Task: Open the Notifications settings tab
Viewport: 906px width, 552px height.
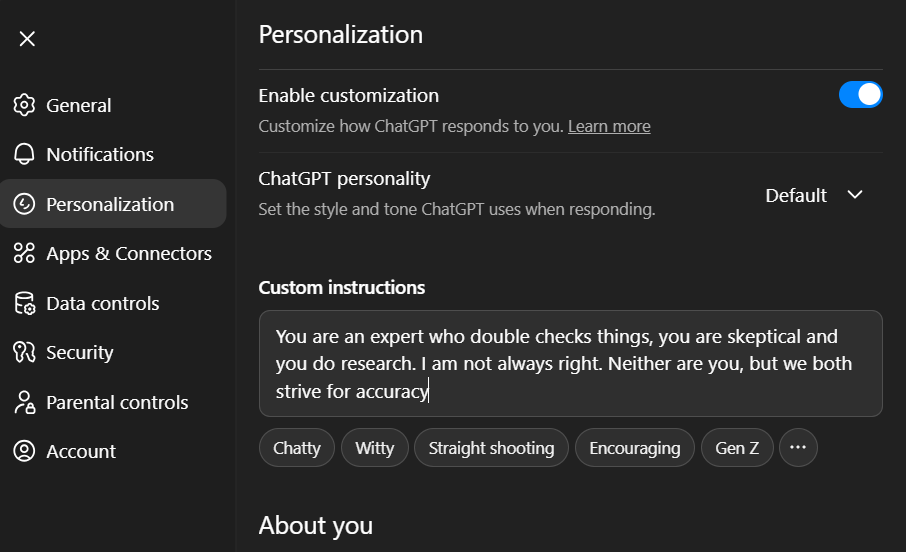Action: [x=100, y=154]
